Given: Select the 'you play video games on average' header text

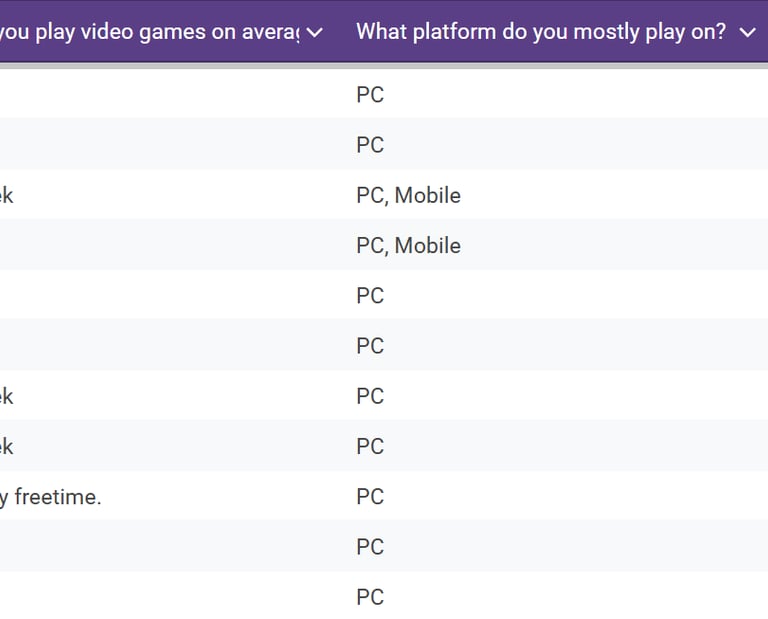Looking at the screenshot, I should tap(150, 32).
